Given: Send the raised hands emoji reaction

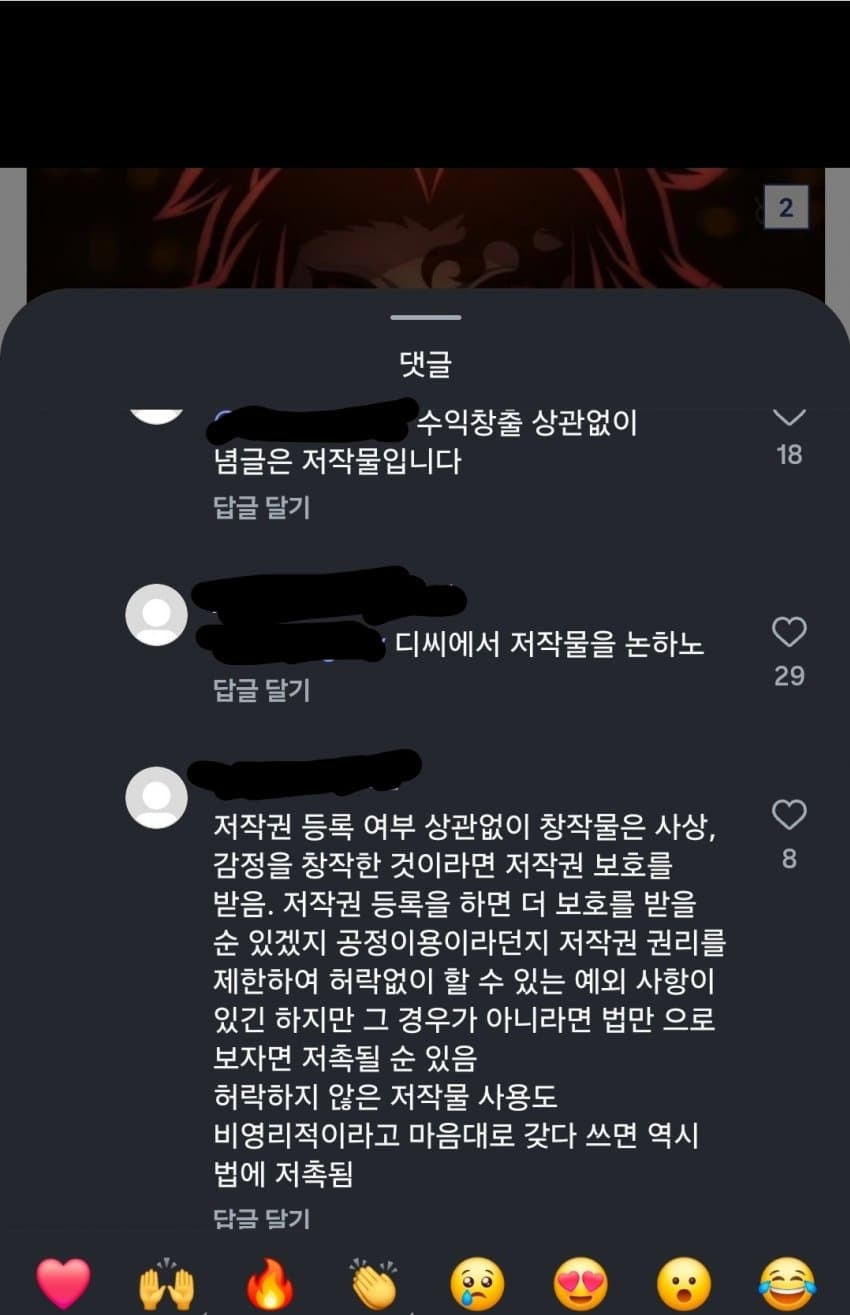Looking at the screenshot, I should [167, 1283].
